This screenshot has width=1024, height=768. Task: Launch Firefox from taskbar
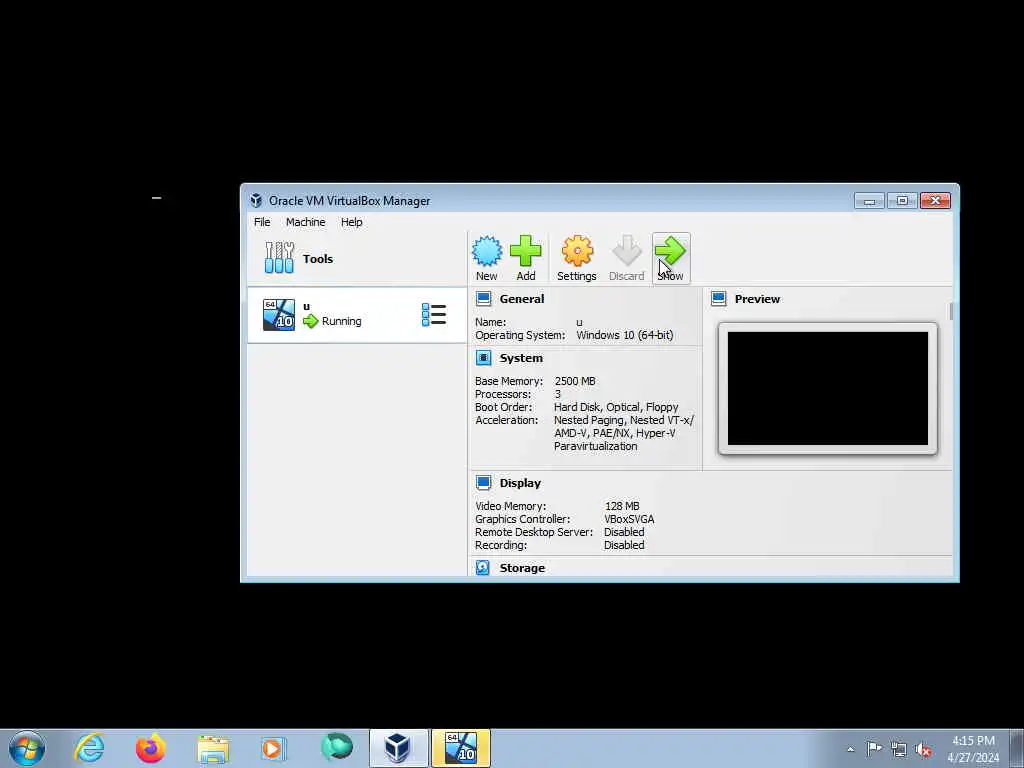[x=150, y=748]
